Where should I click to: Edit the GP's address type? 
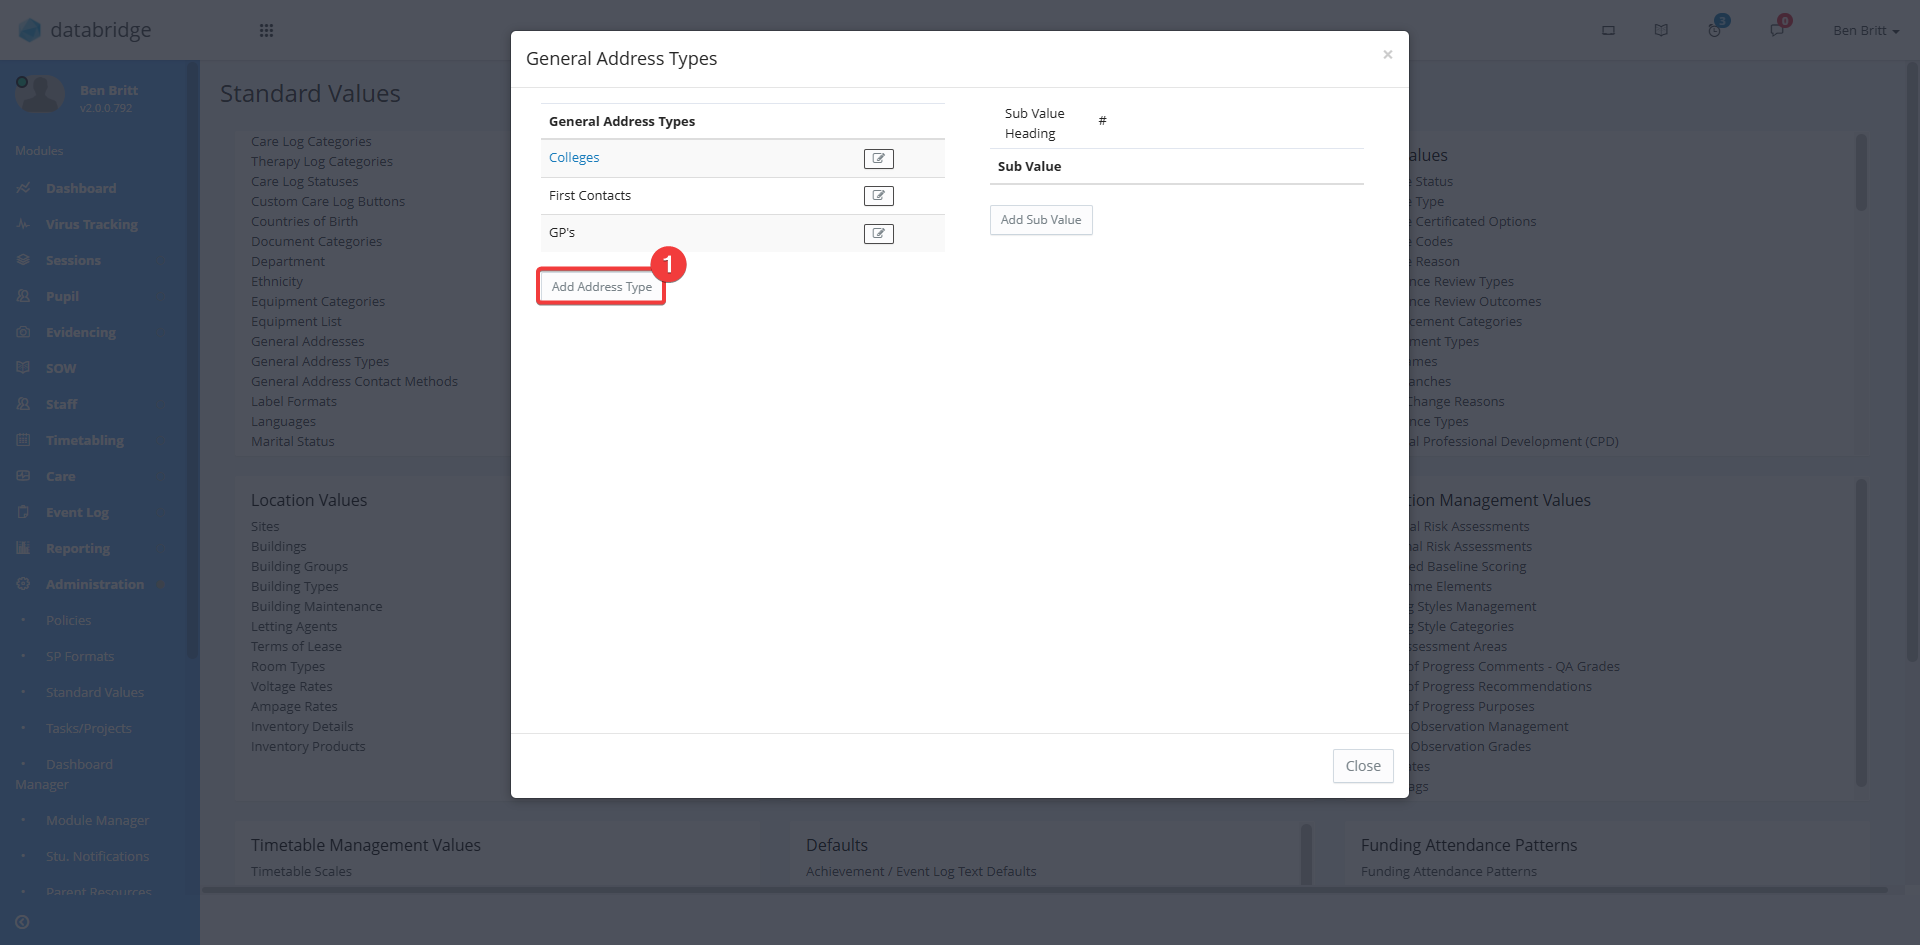coord(878,234)
